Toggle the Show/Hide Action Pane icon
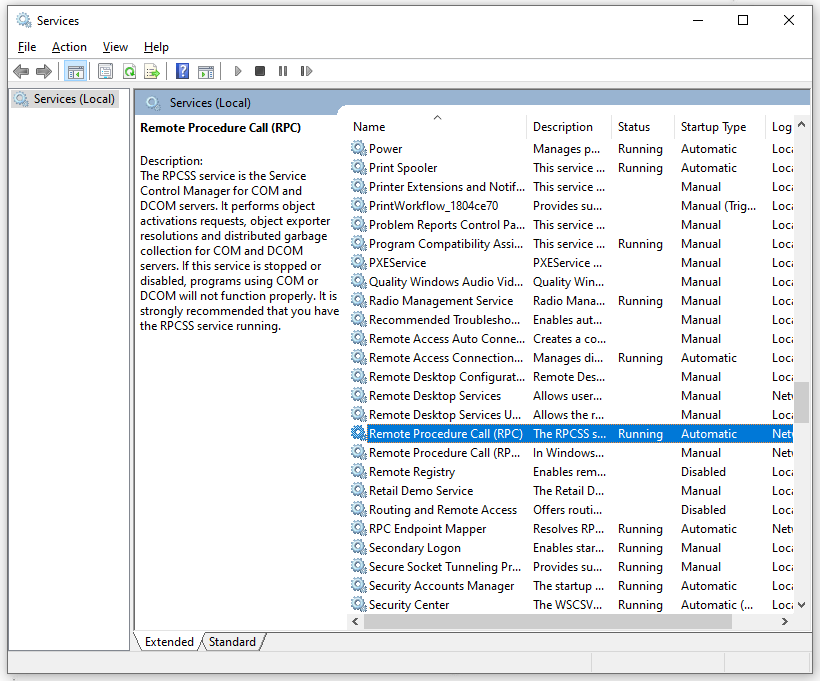820x681 pixels. pyautogui.click(x=206, y=71)
